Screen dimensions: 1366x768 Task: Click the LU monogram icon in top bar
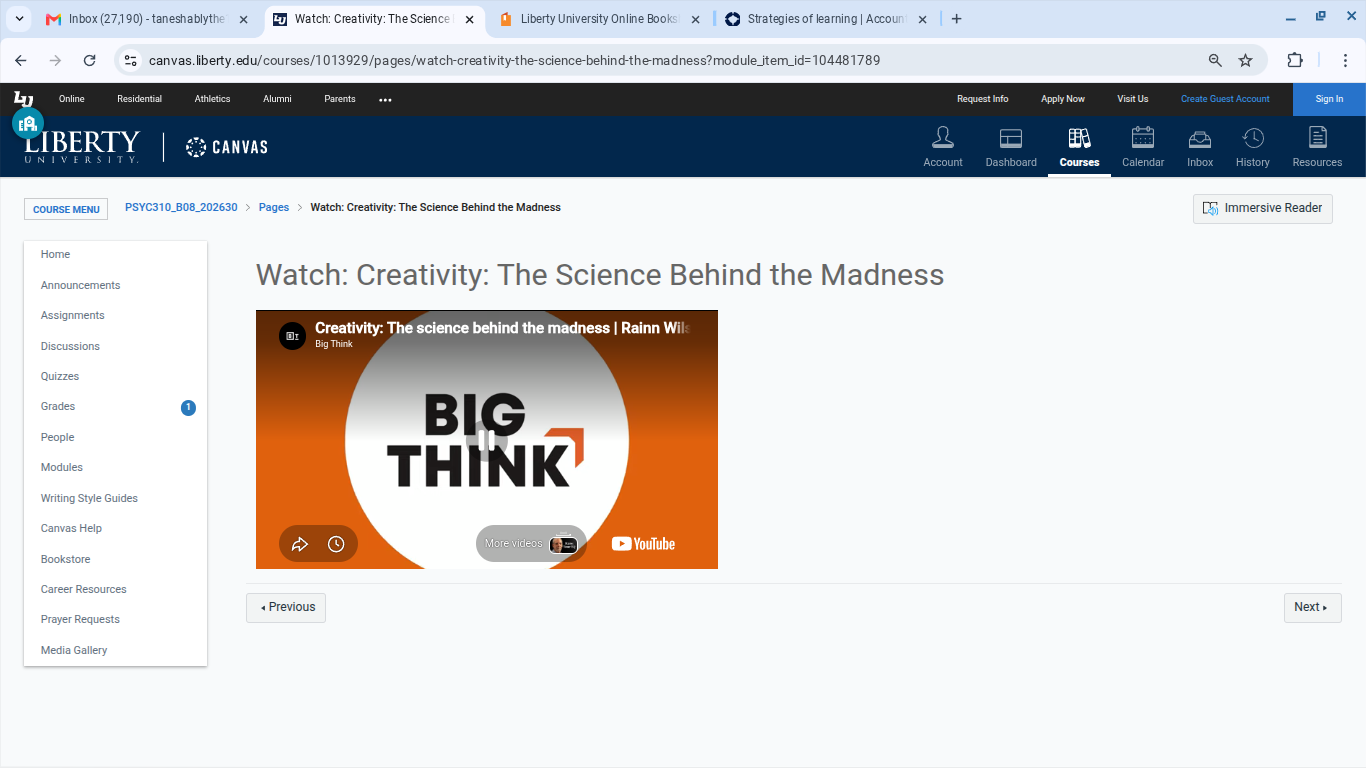click(23, 98)
